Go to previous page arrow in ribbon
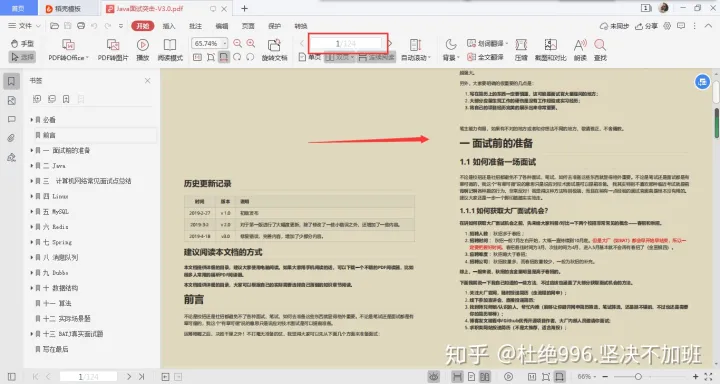Image resolution: width=720 pixels, height=384 pixels. pyautogui.click(x=302, y=44)
